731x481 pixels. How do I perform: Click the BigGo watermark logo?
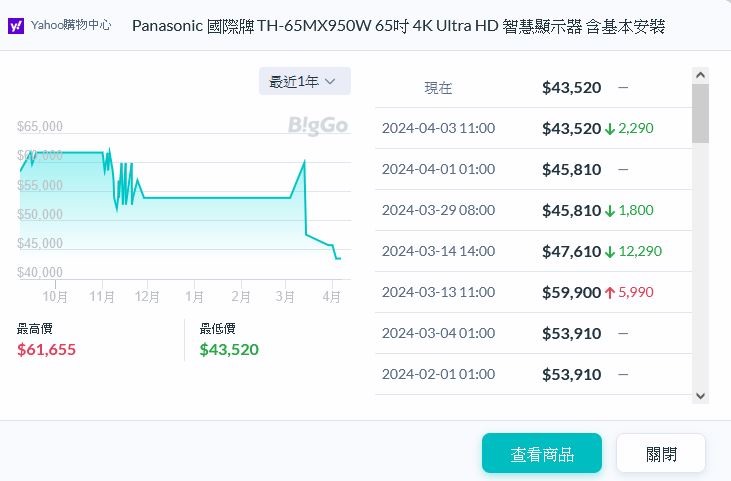(317, 125)
